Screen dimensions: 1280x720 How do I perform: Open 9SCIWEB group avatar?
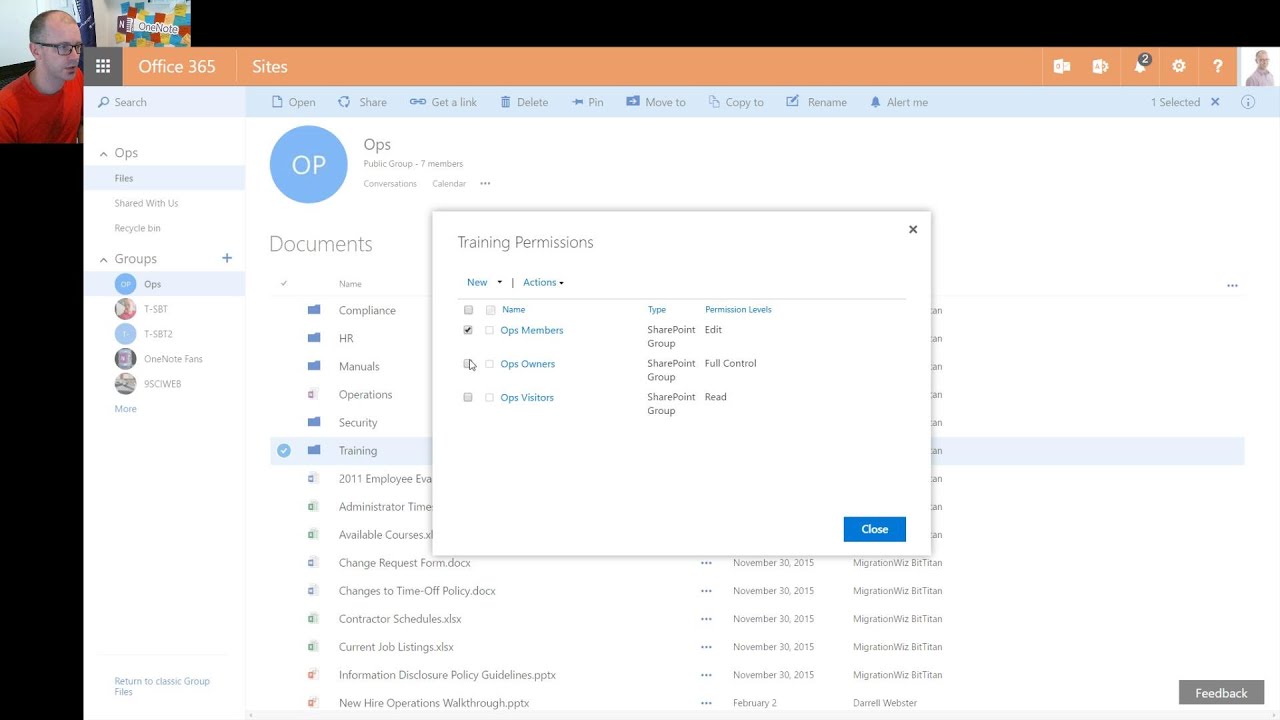point(125,384)
